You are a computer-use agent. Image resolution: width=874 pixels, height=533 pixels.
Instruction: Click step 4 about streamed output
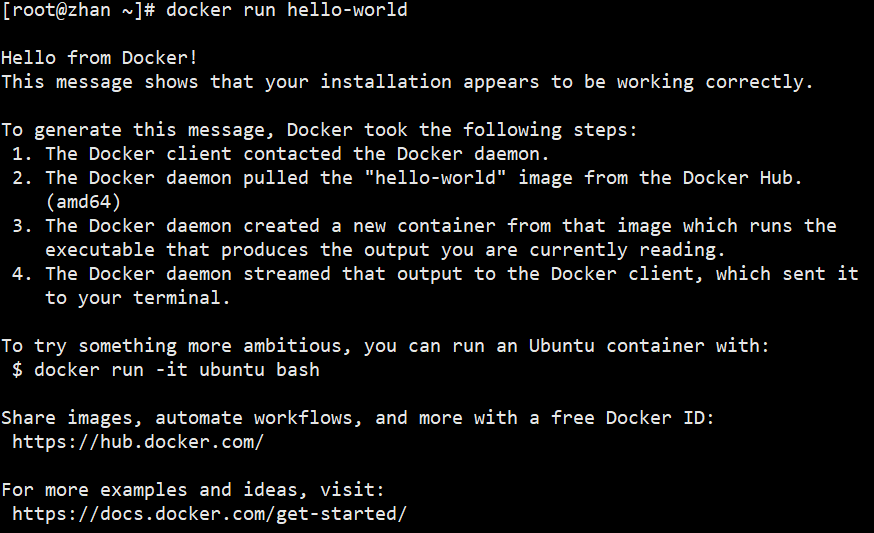440,274
